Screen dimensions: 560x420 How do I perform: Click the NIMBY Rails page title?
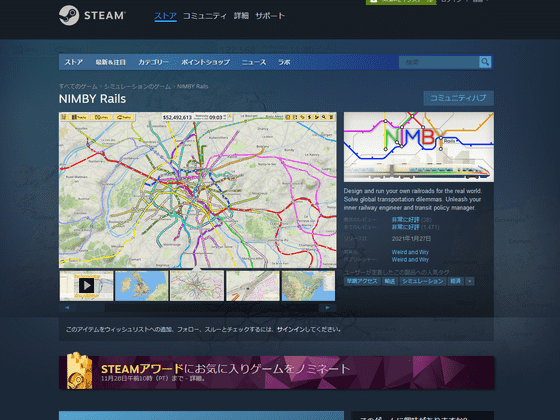[92, 99]
